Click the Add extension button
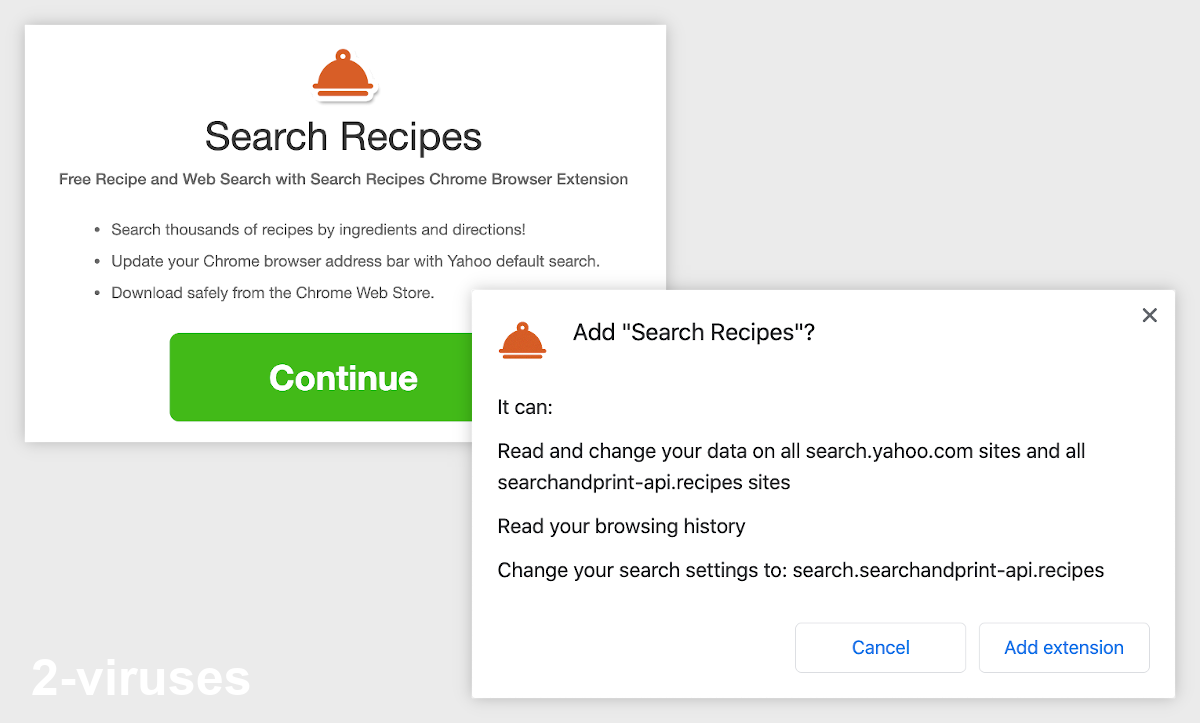Image resolution: width=1200 pixels, height=723 pixels. [1063, 647]
